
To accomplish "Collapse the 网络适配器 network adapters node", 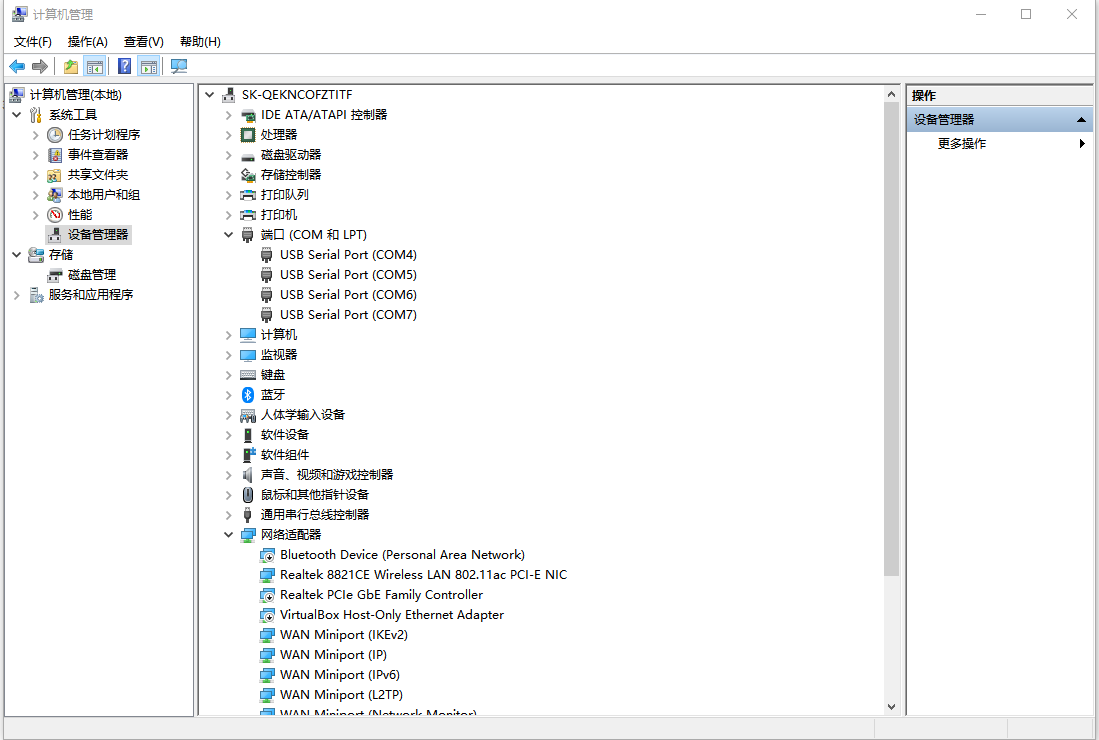I will 229,534.
